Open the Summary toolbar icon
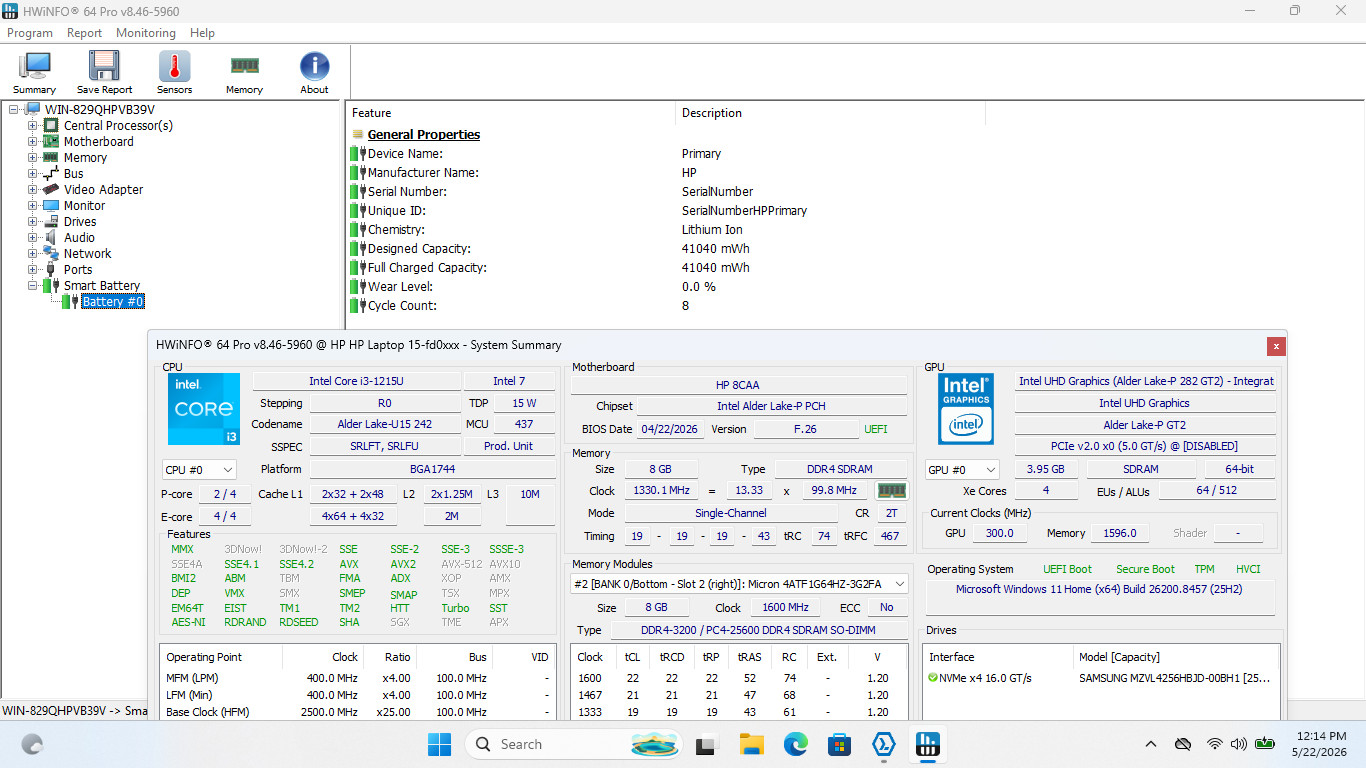The width and height of the screenshot is (1366, 768). coord(35,73)
